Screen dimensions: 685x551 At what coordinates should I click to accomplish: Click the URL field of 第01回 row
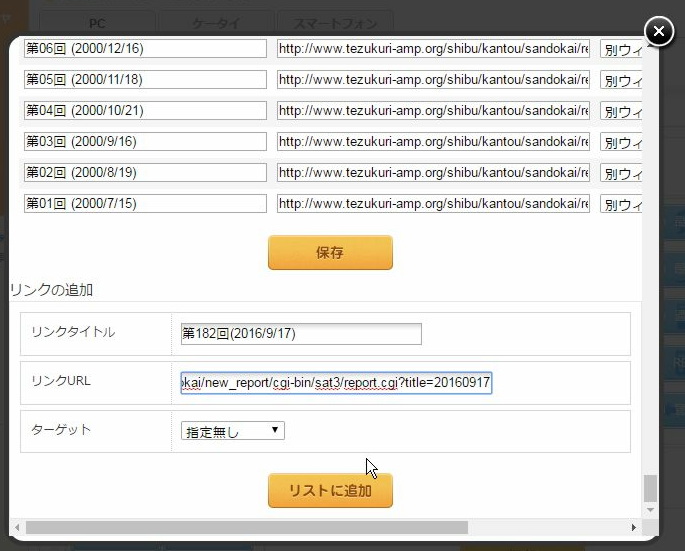432,204
